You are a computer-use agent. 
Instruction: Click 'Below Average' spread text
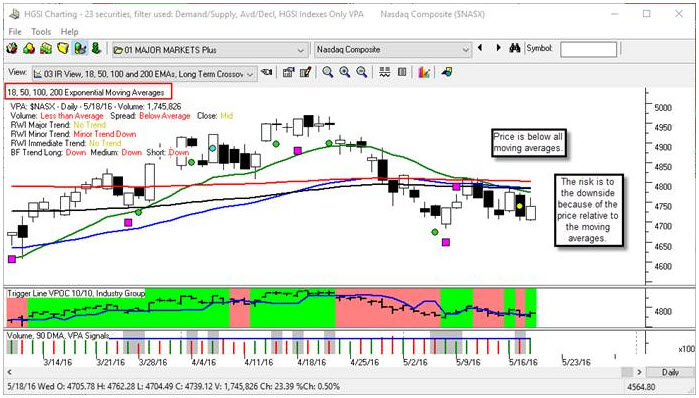164,115
